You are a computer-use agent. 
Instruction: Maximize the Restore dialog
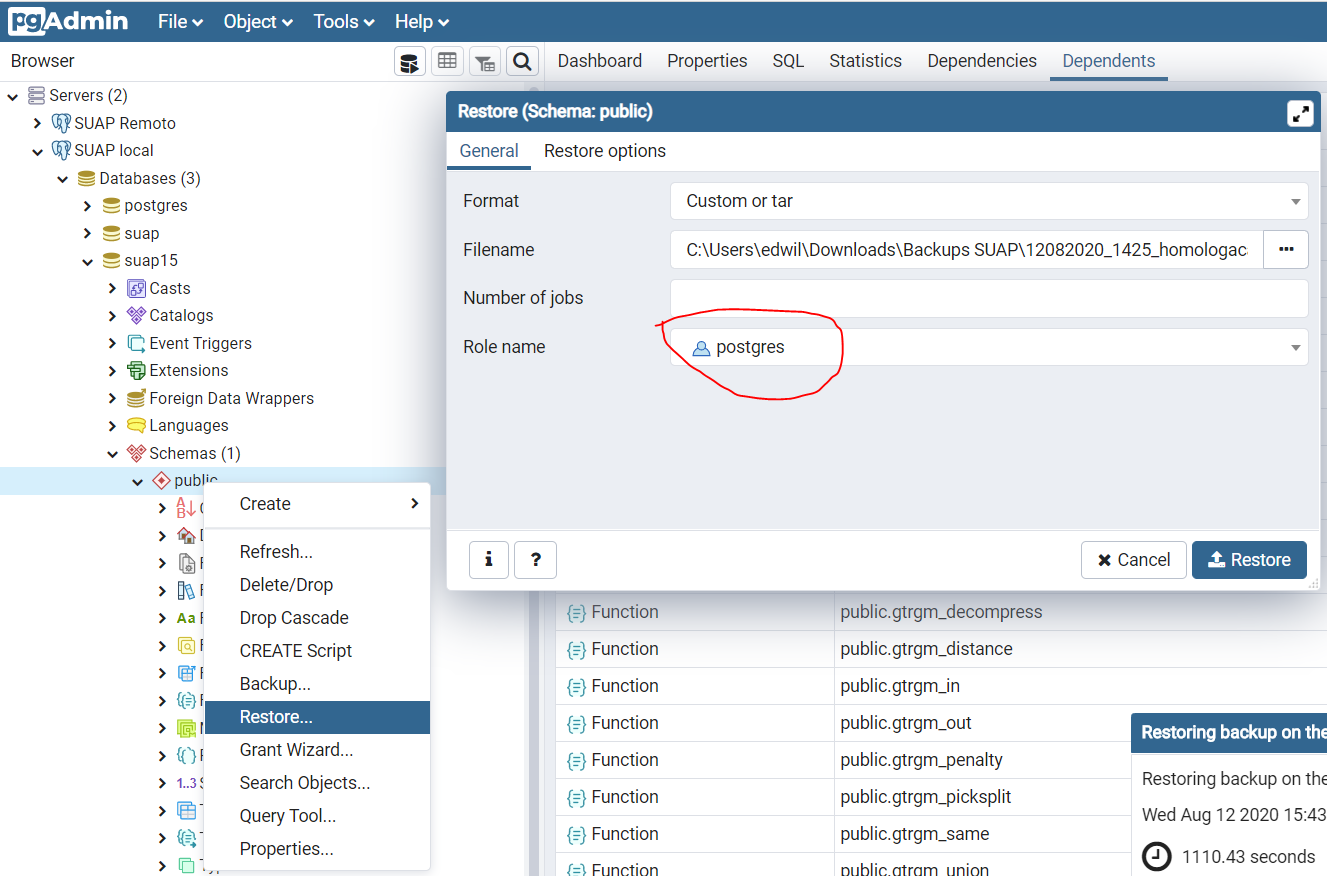tap(1300, 113)
